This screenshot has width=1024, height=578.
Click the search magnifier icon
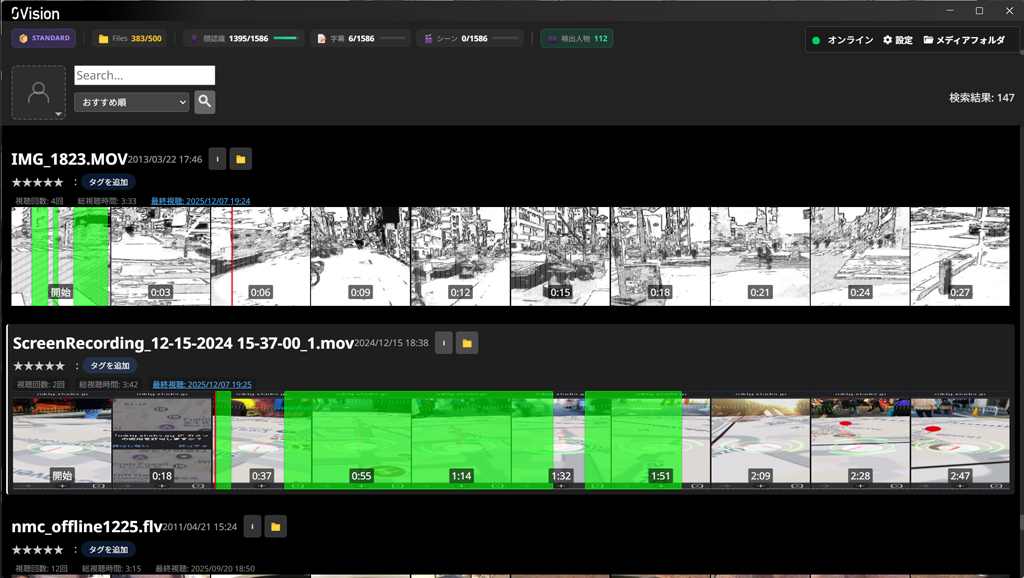tap(204, 101)
